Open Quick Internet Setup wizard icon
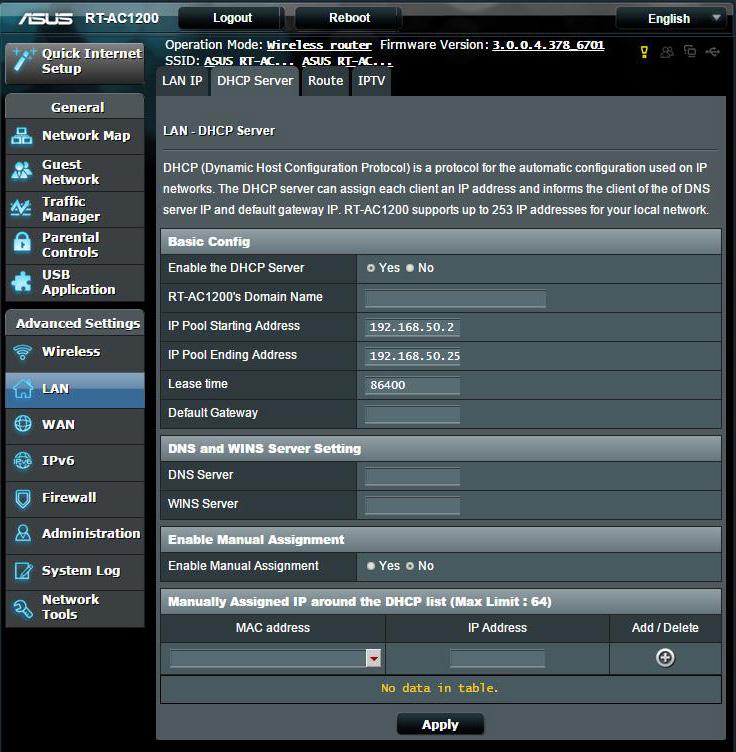This screenshot has width=736, height=752. click(x=23, y=60)
